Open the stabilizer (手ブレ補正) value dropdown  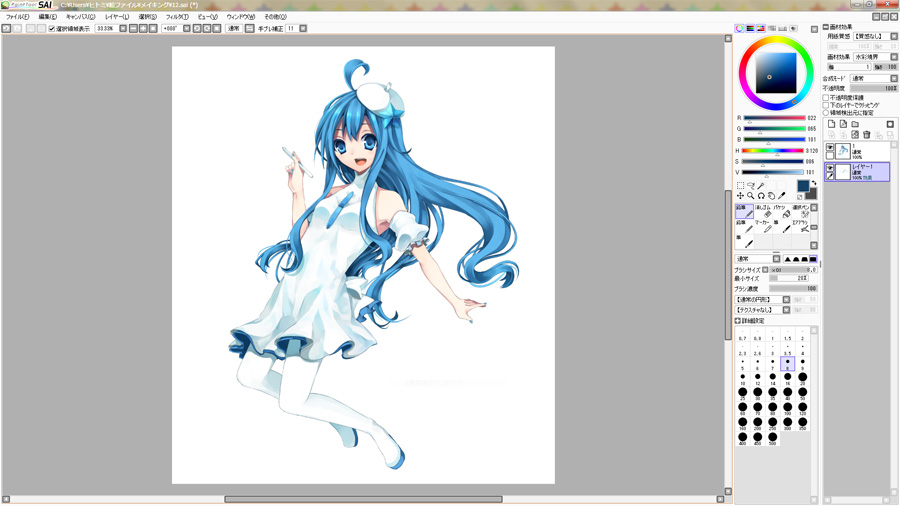coord(303,28)
